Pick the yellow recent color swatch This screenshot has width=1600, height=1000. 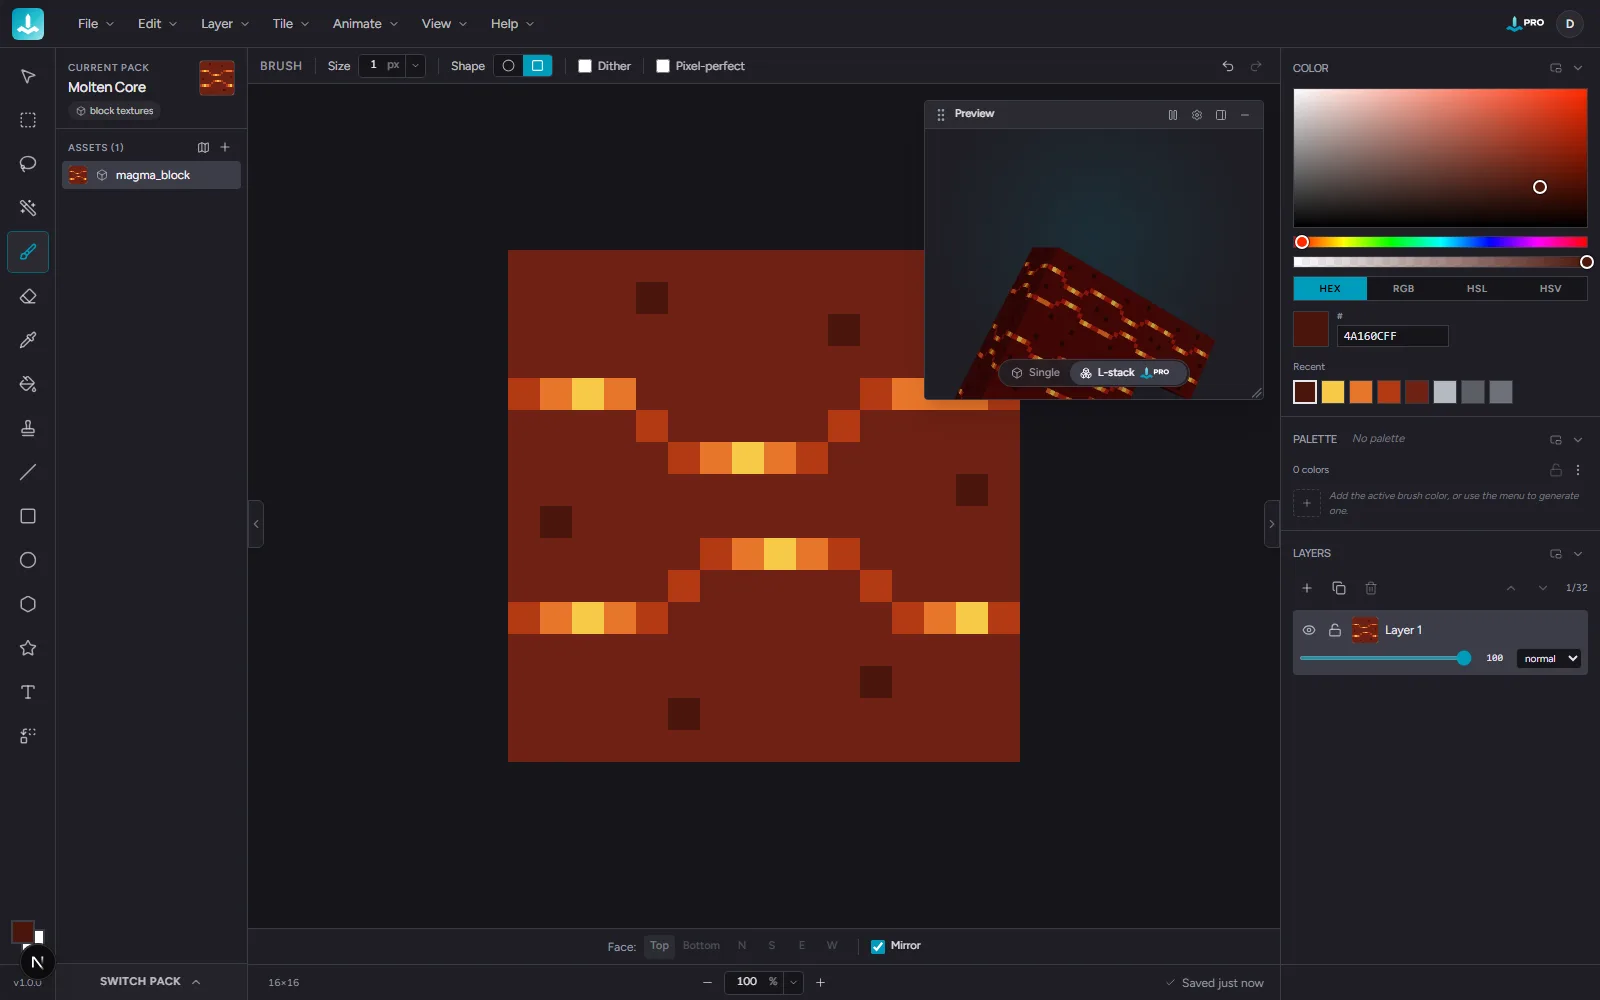[x=1333, y=392]
